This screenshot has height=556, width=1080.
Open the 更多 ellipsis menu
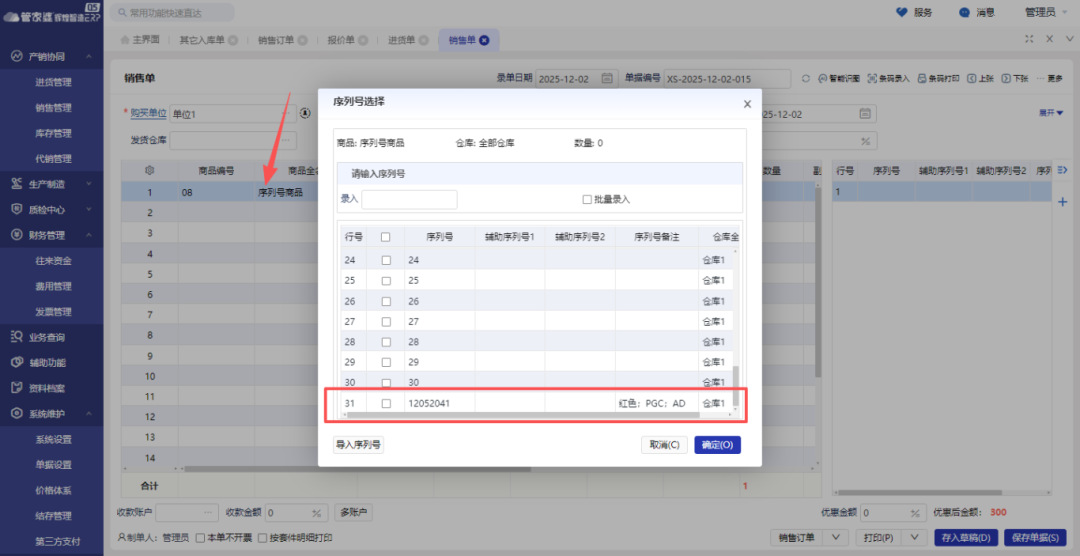[x=1050, y=79]
